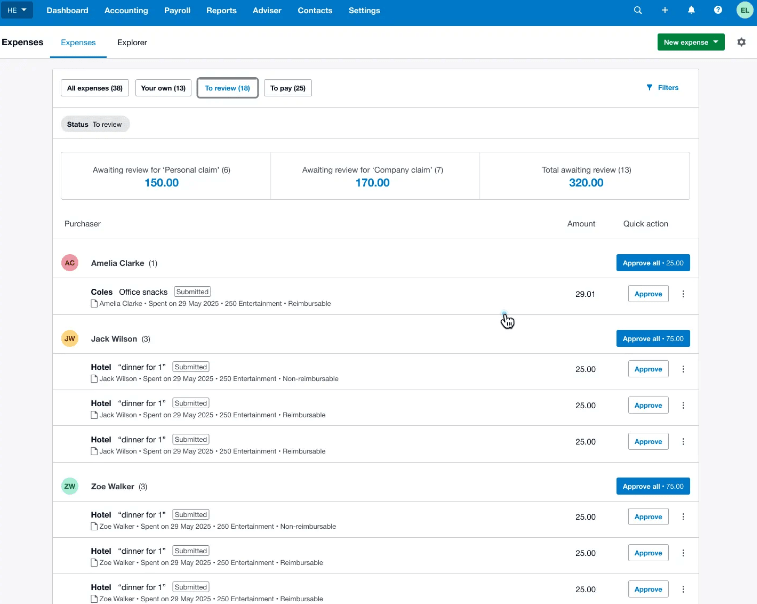Viewport: 757px width, 604px height.
Task: Open the EL user avatar menu
Action: tap(744, 10)
